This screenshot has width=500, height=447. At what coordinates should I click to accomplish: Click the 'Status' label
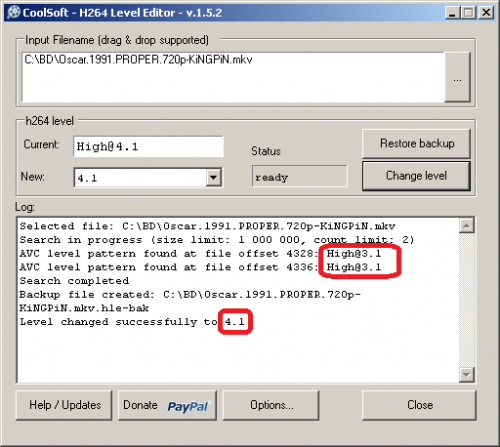tap(266, 151)
